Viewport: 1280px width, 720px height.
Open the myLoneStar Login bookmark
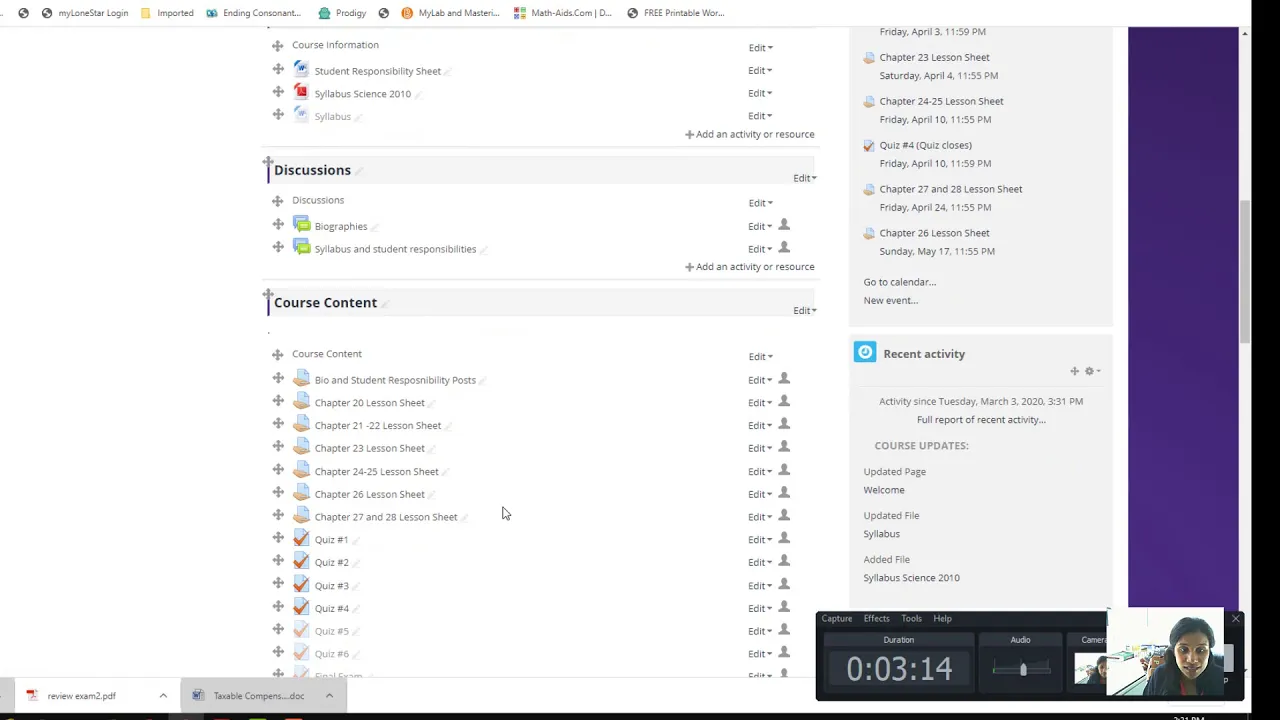point(85,13)
